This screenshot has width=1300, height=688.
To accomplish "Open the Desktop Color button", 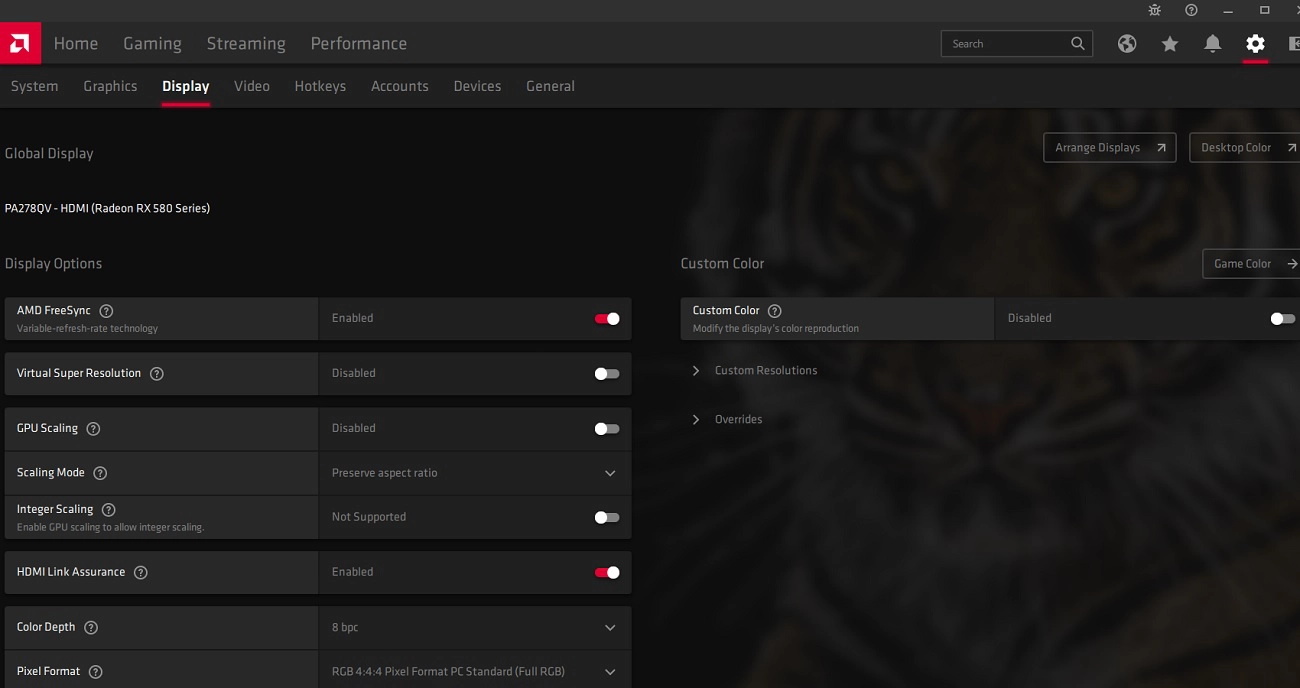I will point(1245,147).
